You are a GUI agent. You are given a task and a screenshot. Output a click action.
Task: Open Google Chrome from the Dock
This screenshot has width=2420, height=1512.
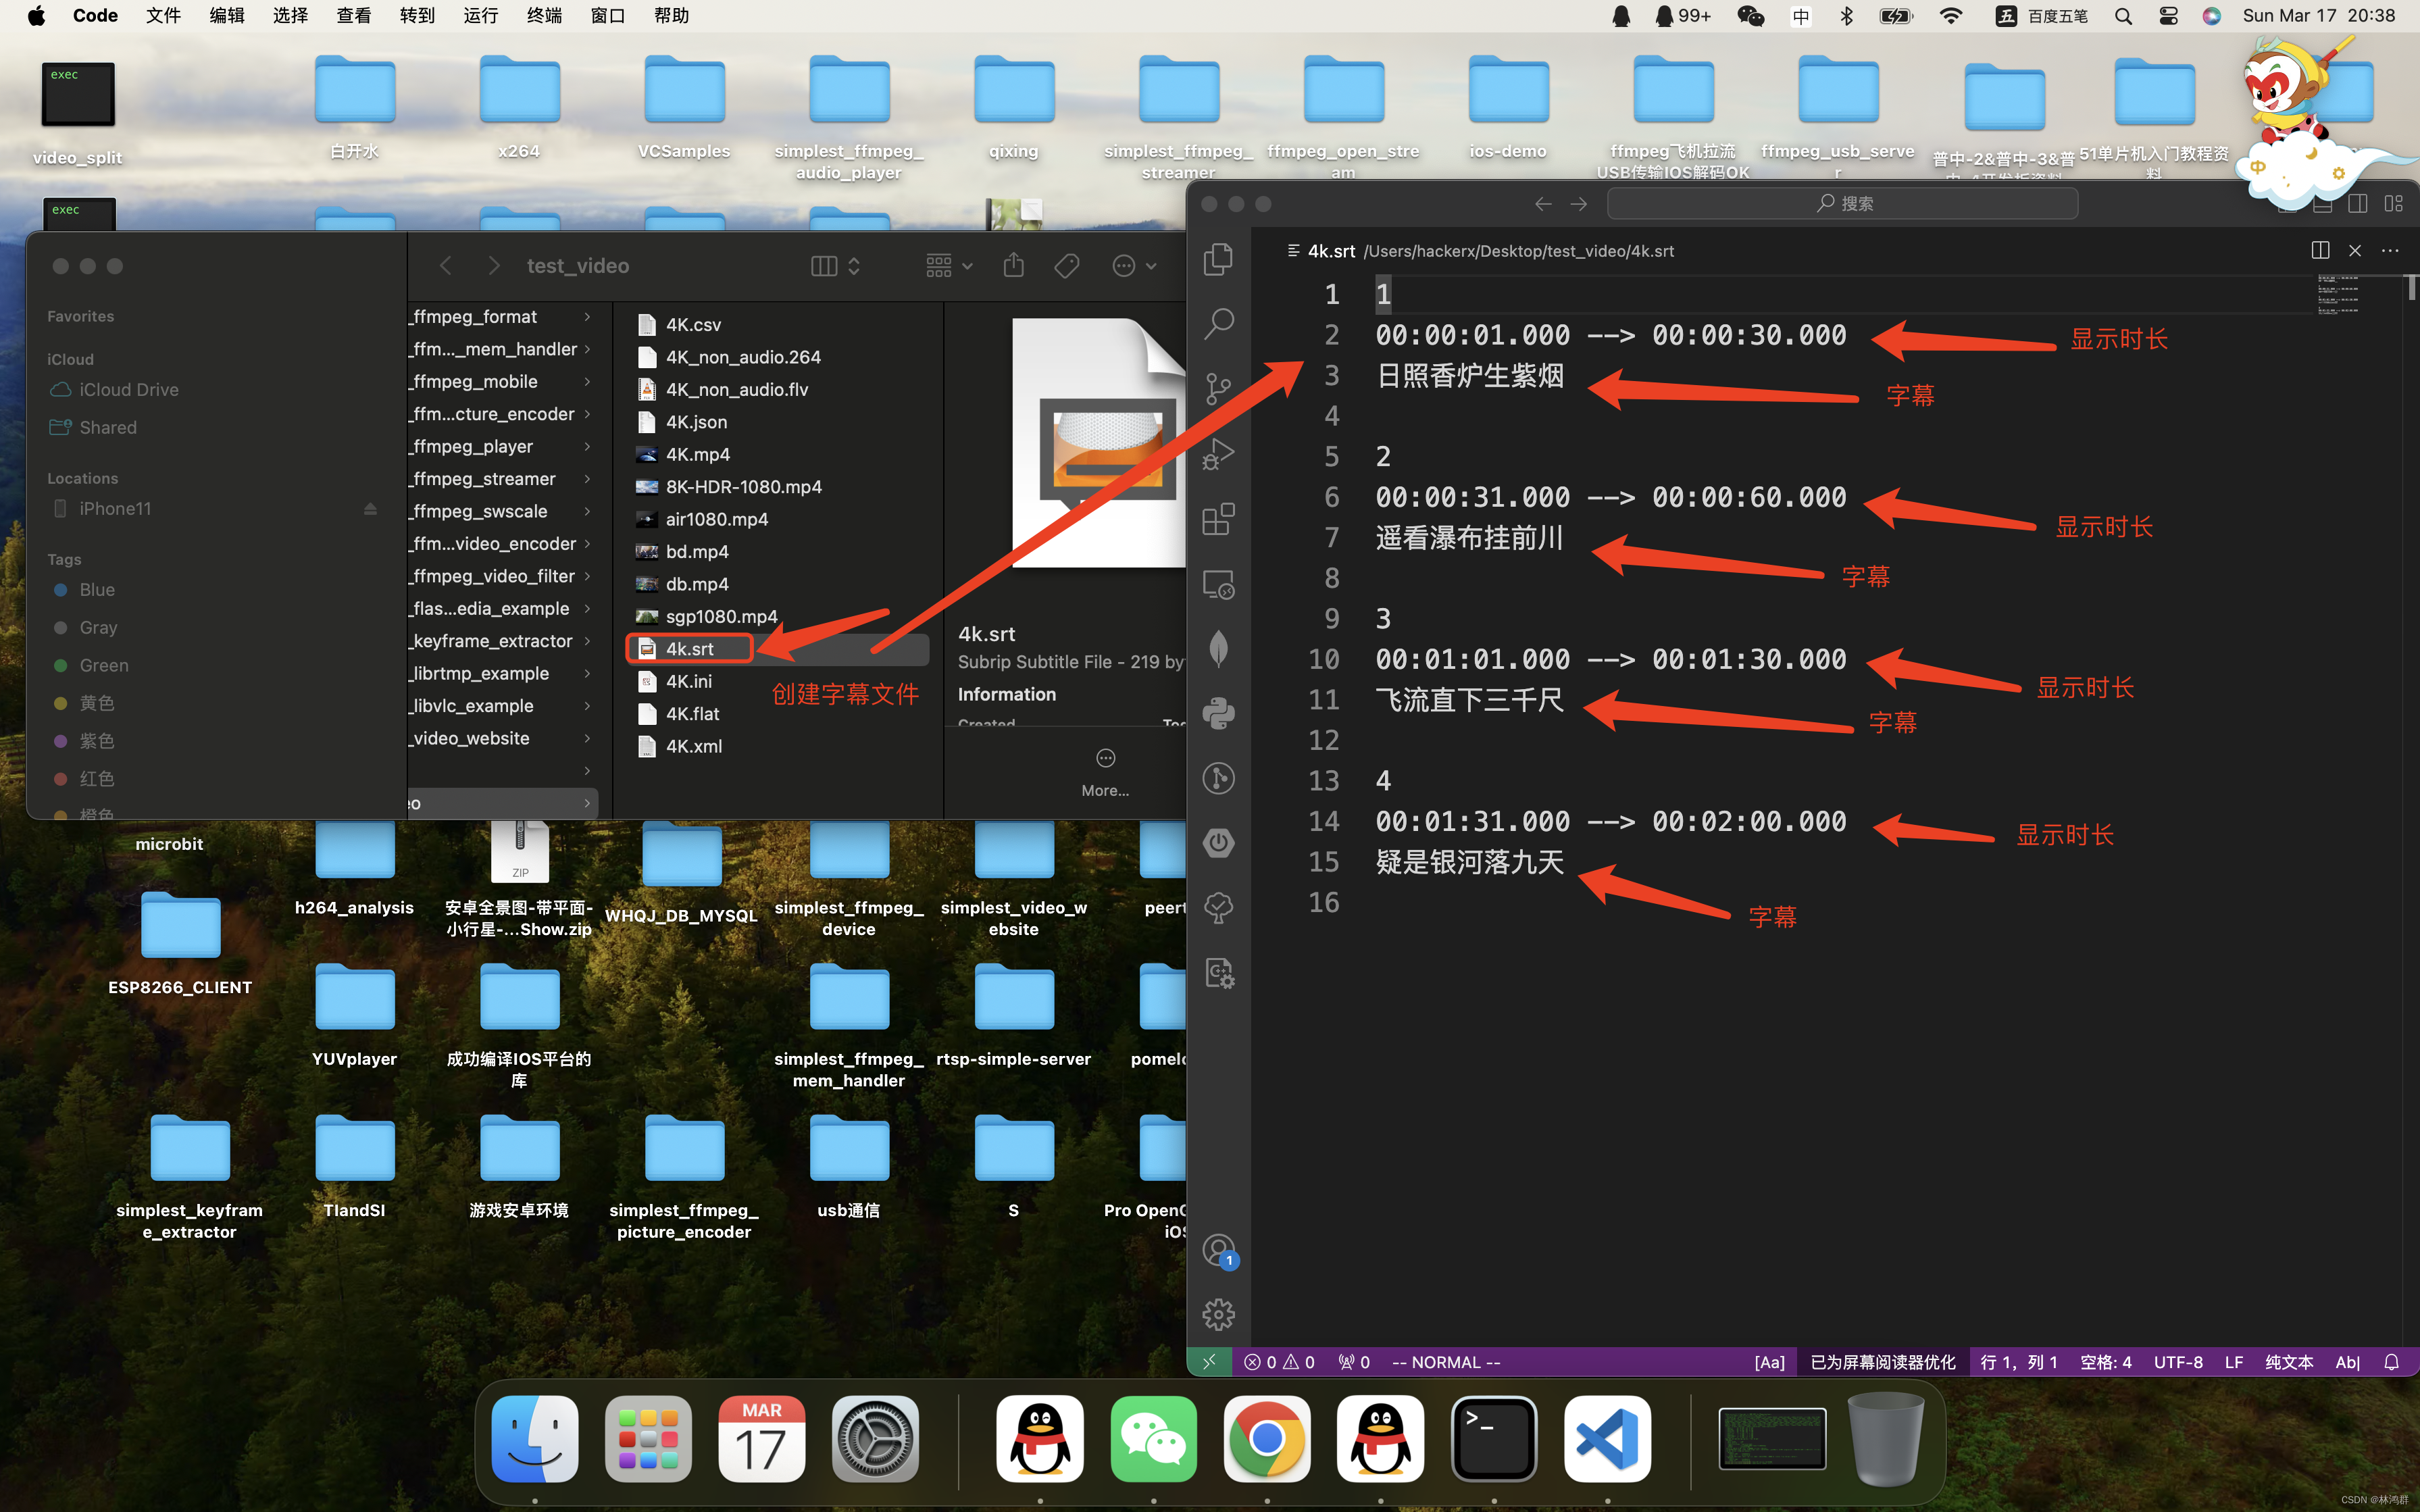[1267, 1438]
